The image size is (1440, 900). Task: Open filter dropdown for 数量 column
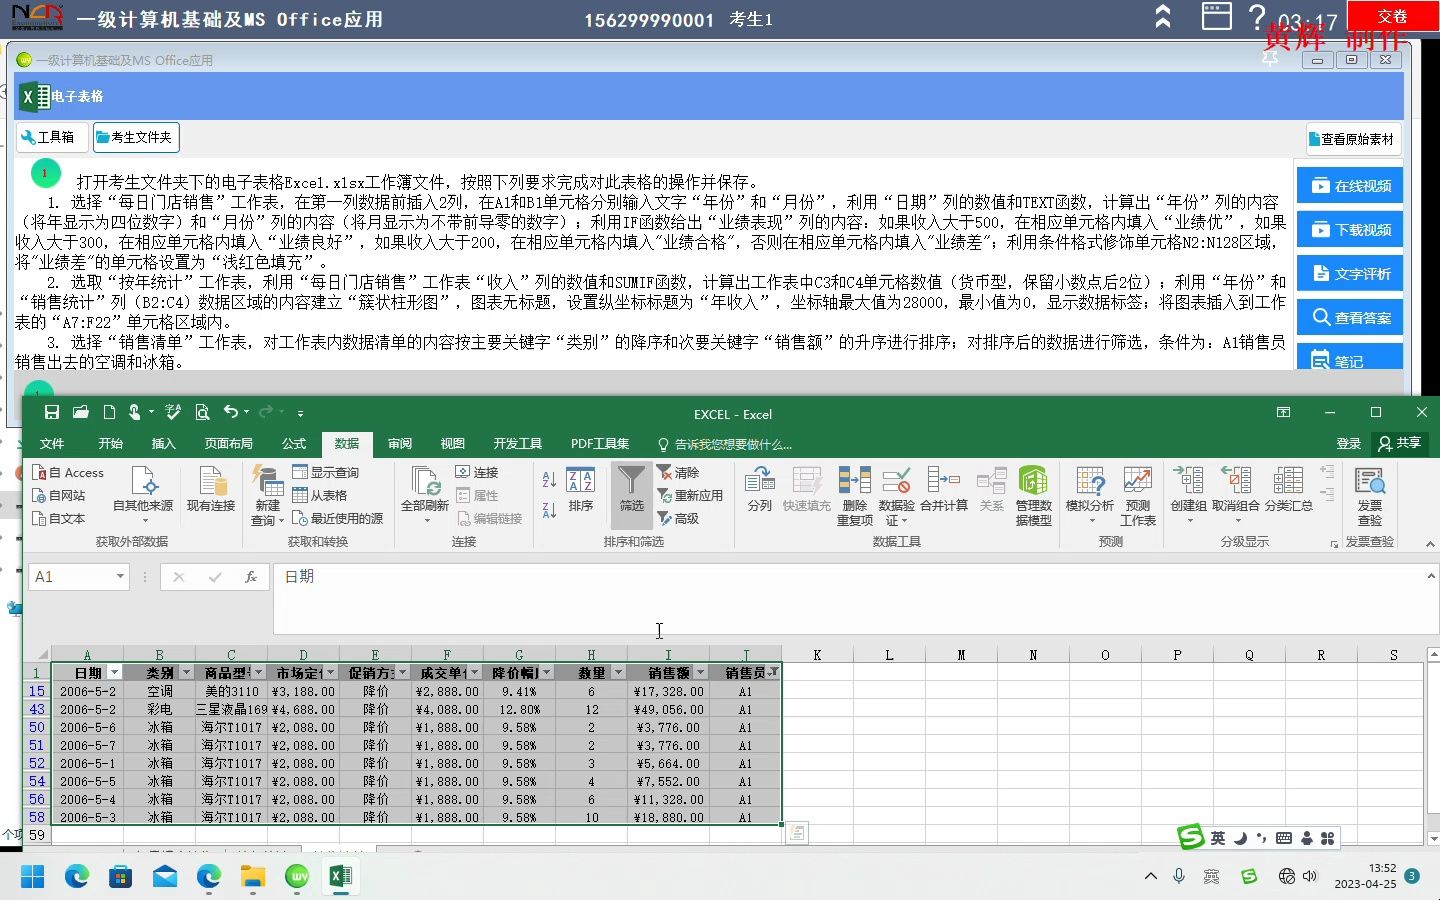[618, 673]
